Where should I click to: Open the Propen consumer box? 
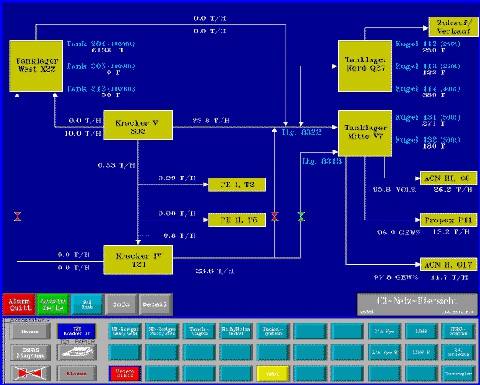coord(449,220)
